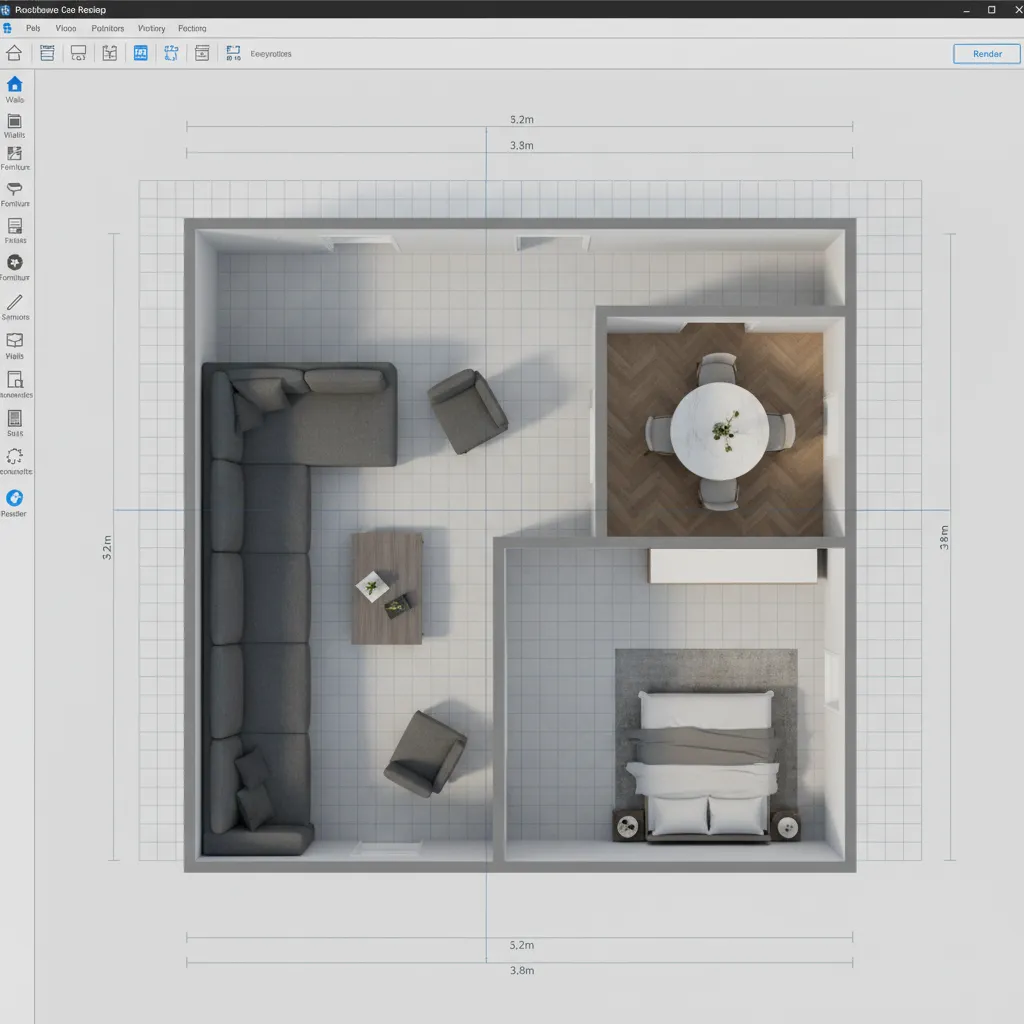Select the home icon in the top toolbar

click(14, 53)
